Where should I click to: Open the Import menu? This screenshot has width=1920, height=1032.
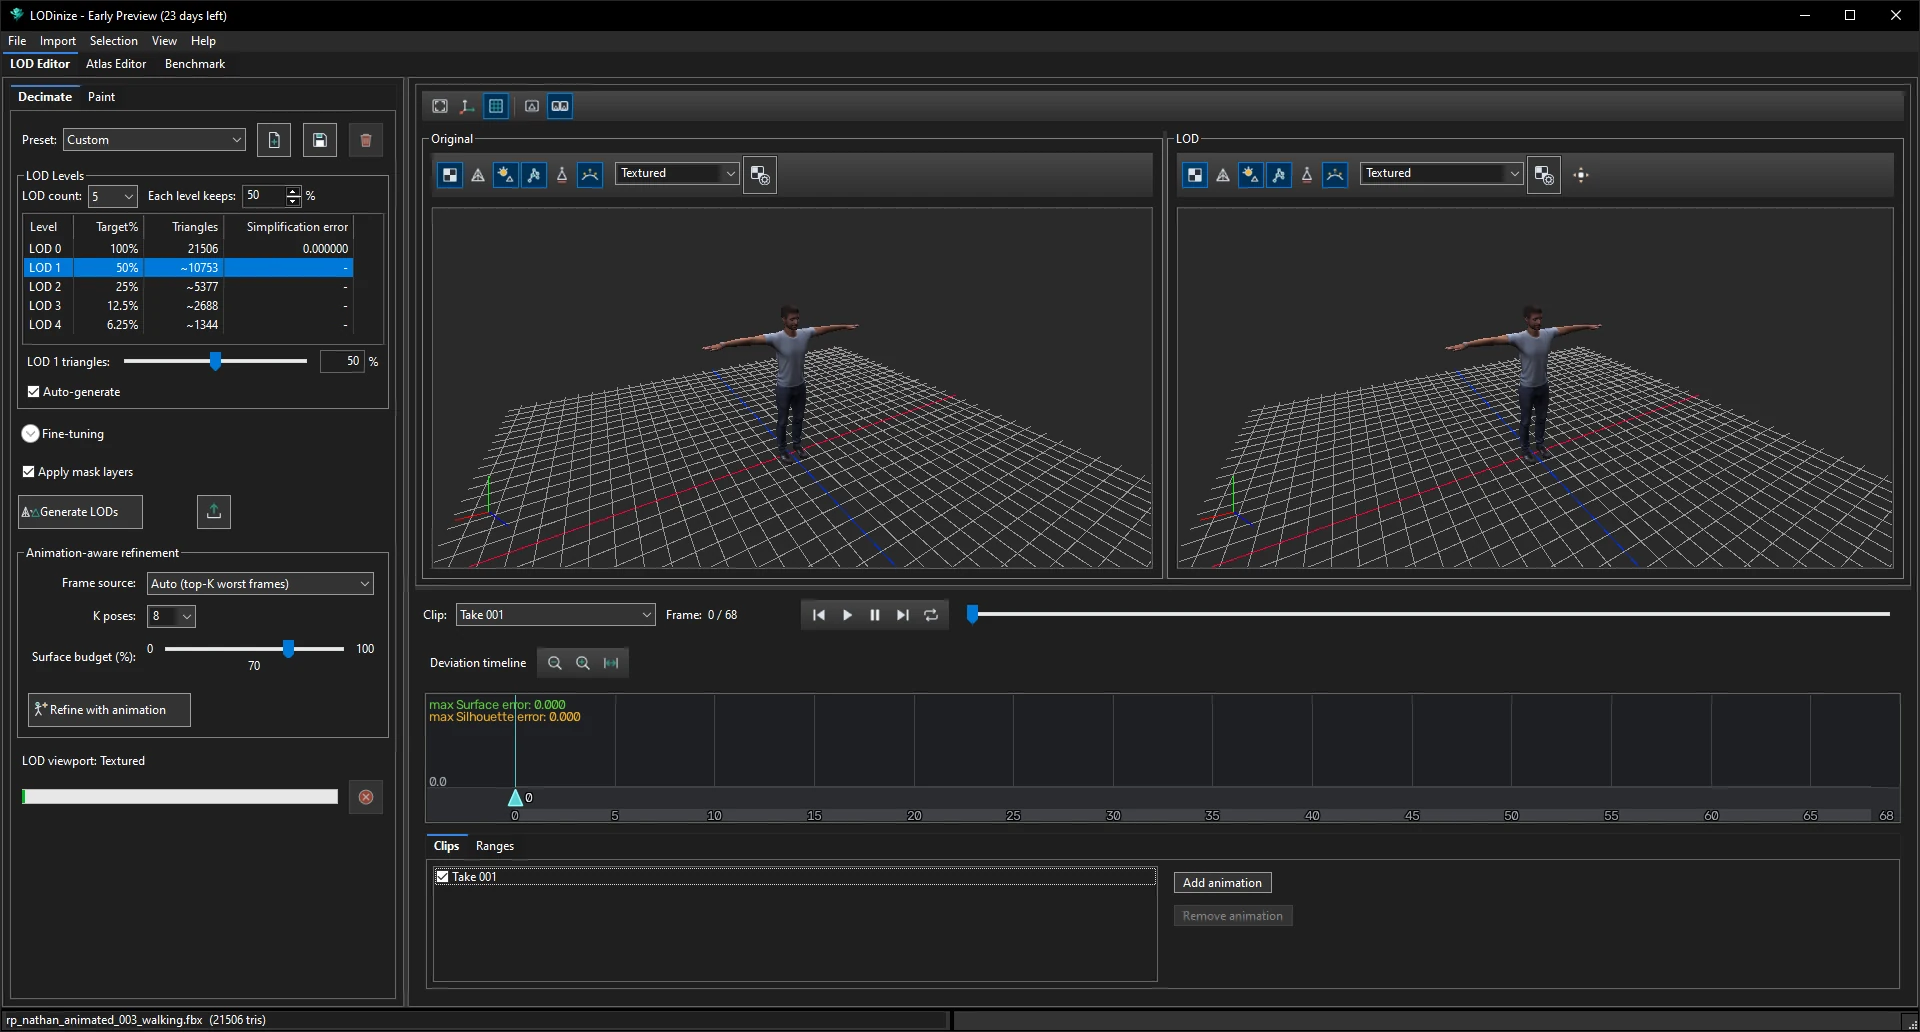coord(58,41)
